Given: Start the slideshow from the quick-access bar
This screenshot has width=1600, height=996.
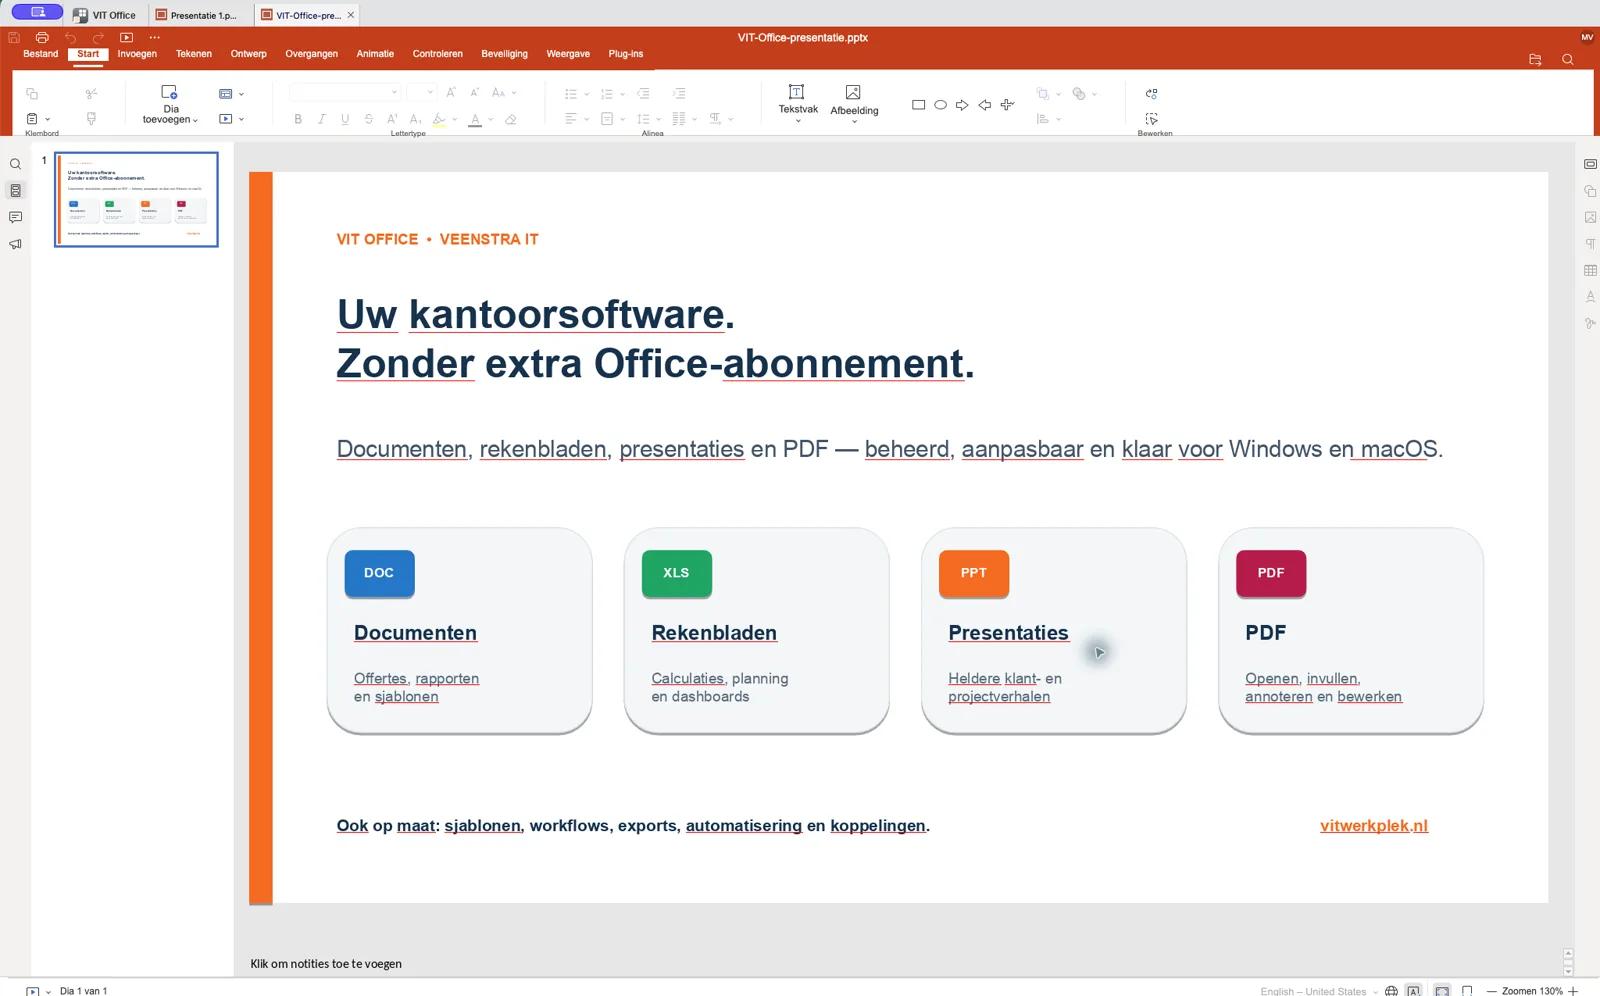Looking at the screenshot, I should coord(126,37).
